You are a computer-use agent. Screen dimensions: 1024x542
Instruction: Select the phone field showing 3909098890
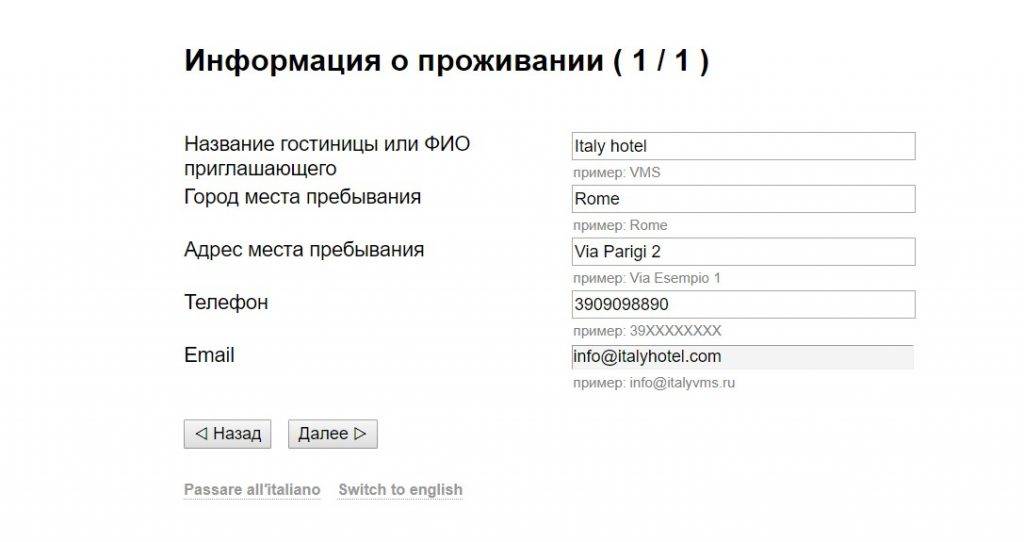(742, 304)
